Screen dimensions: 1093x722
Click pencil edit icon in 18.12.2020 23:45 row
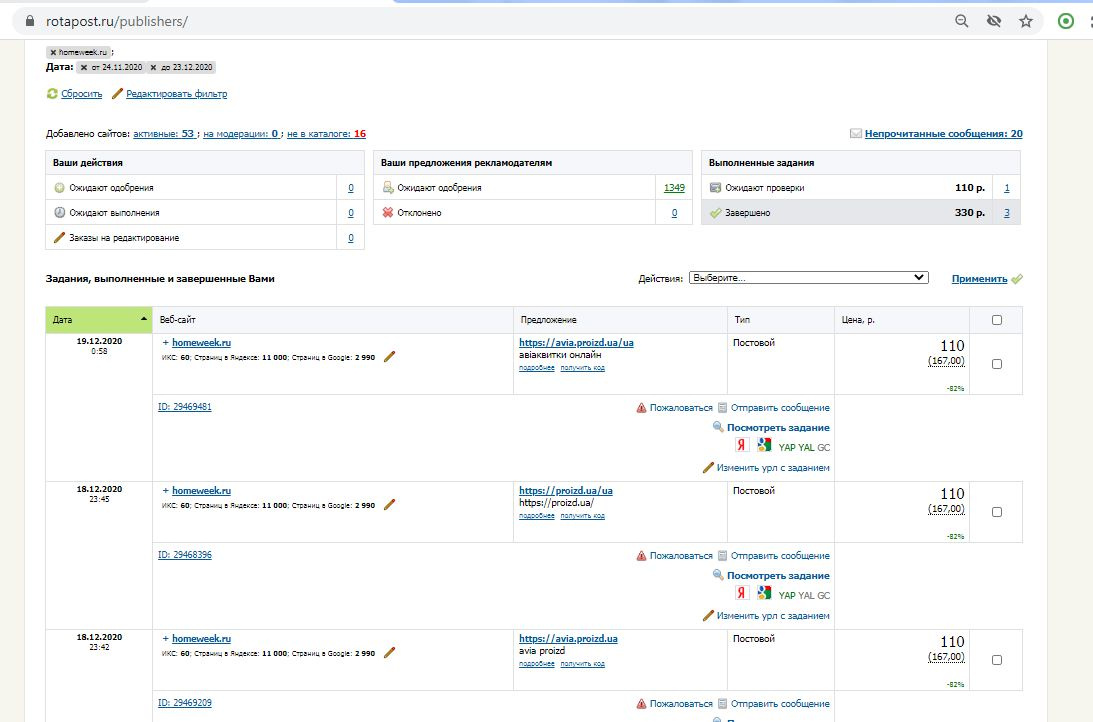(390, 505)
